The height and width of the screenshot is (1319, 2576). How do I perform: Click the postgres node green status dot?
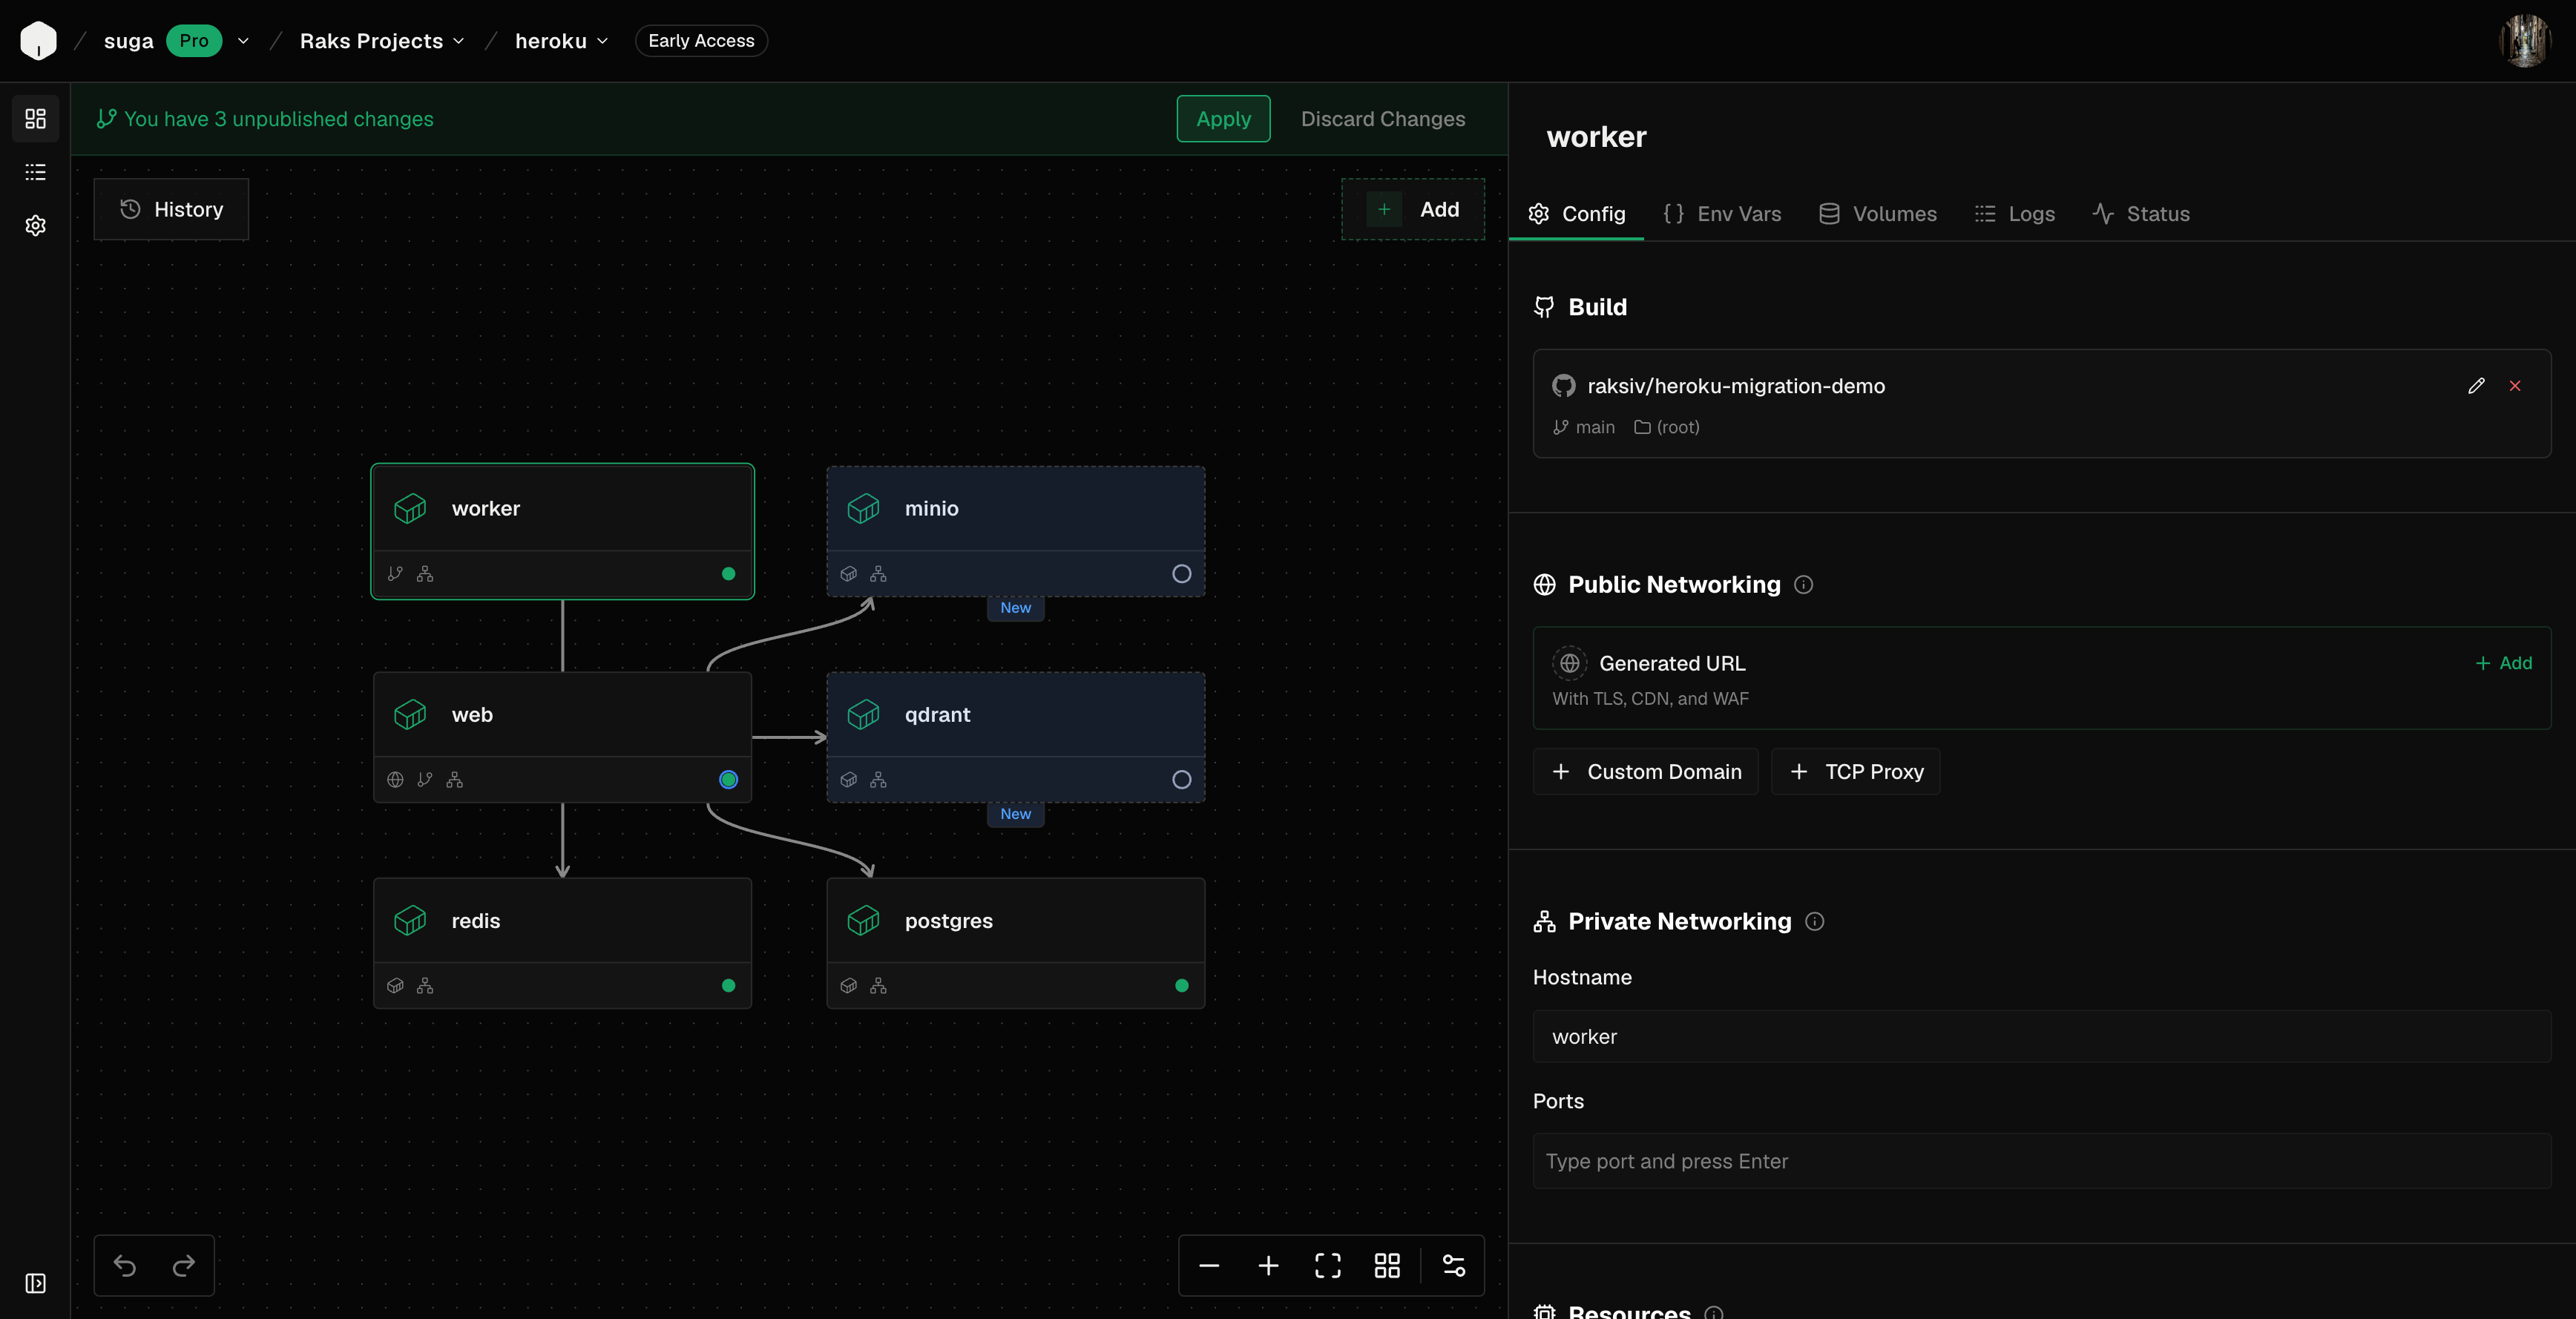point(1181,986)
